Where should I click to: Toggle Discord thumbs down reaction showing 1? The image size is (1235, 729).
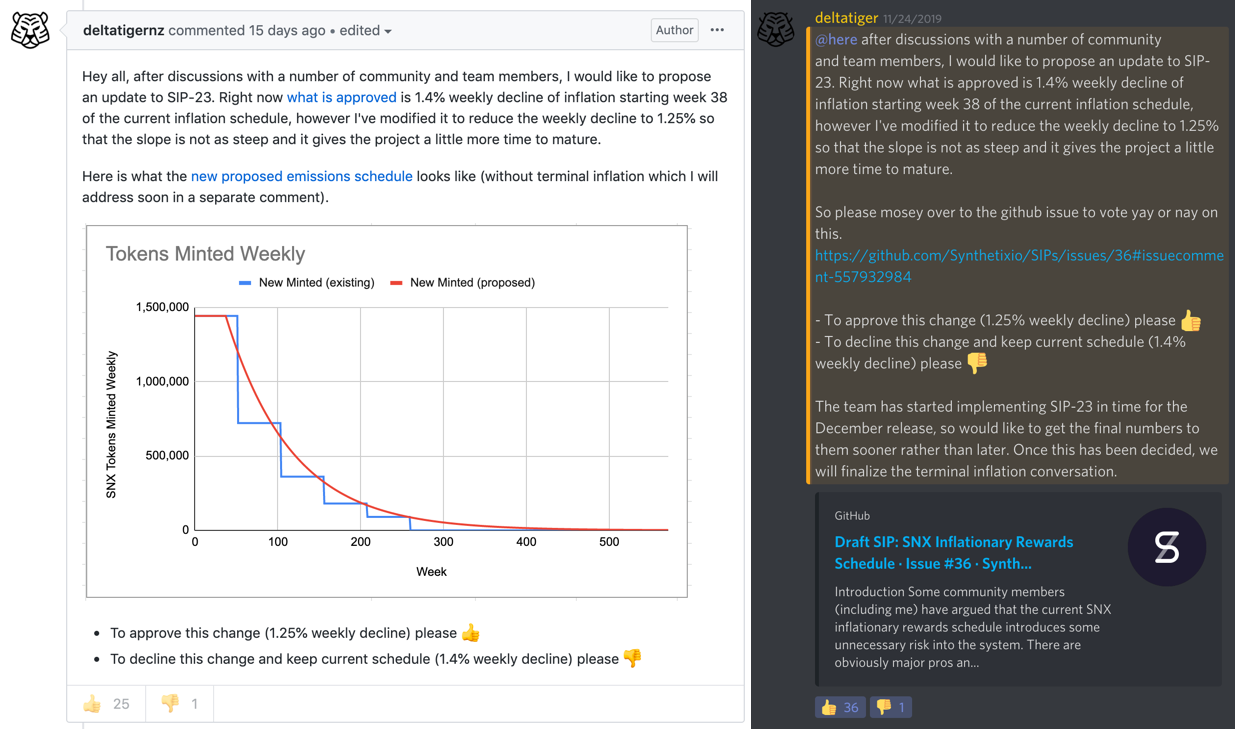890,707
